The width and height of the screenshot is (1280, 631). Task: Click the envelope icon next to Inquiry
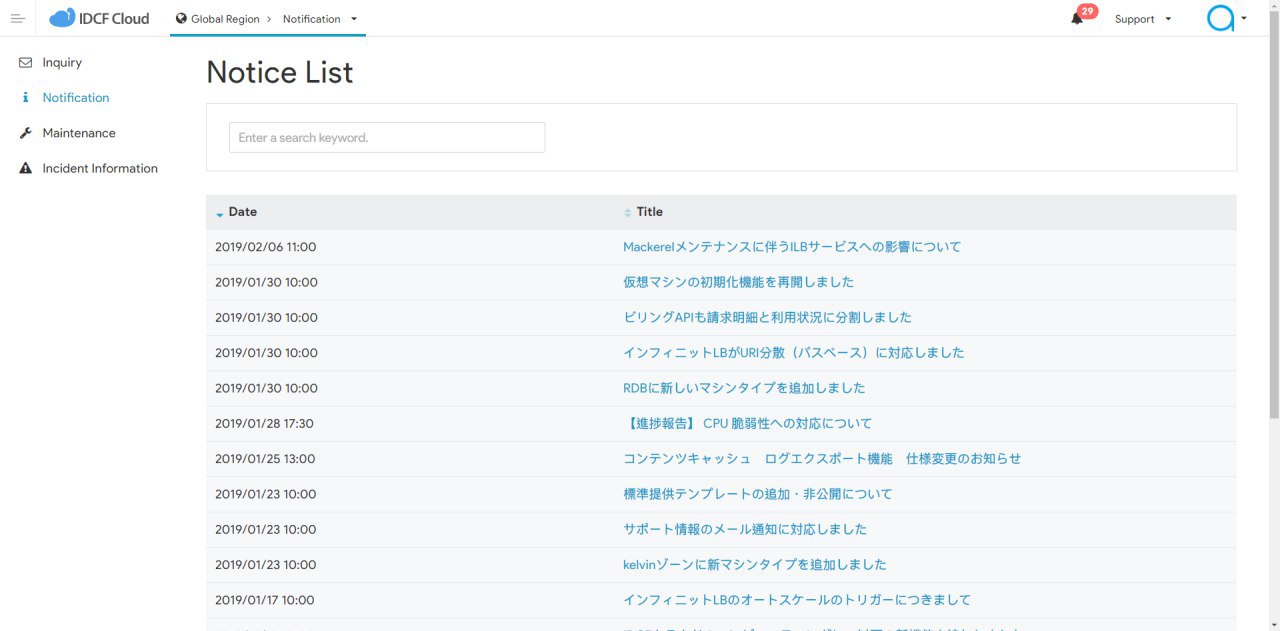pyautogui.click(x=25, y=62)
